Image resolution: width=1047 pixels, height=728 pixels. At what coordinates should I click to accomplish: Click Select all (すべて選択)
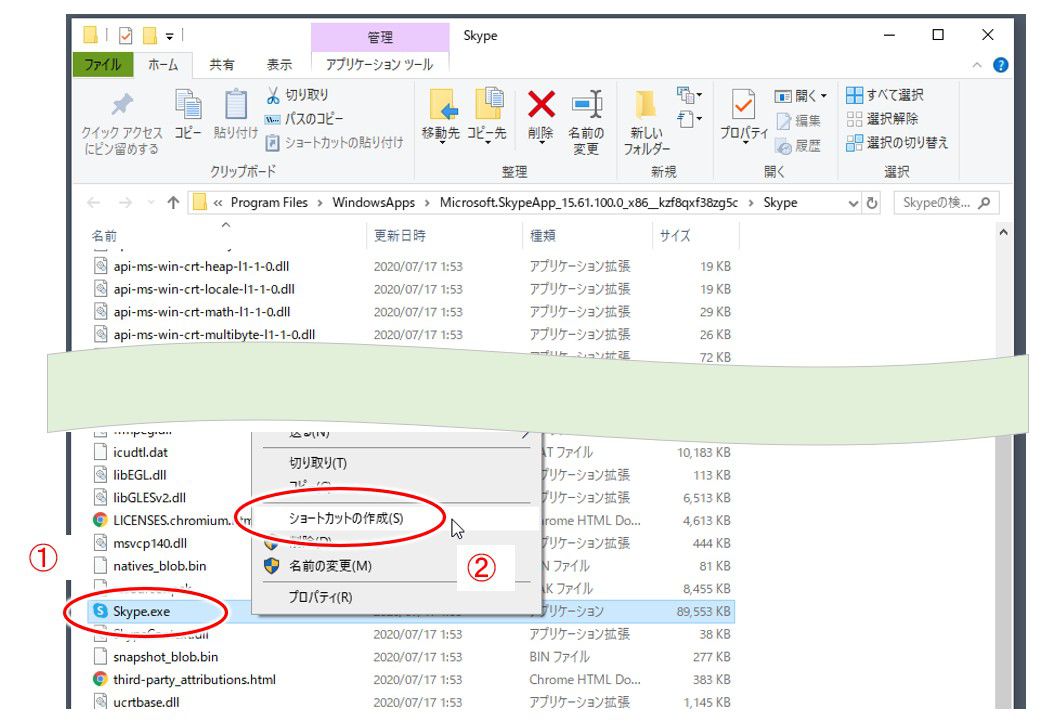885,95
